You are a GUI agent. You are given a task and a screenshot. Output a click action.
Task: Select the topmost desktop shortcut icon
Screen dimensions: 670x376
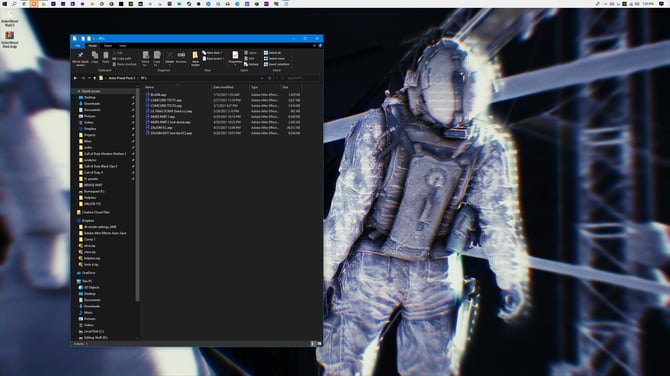pos(9,18)
